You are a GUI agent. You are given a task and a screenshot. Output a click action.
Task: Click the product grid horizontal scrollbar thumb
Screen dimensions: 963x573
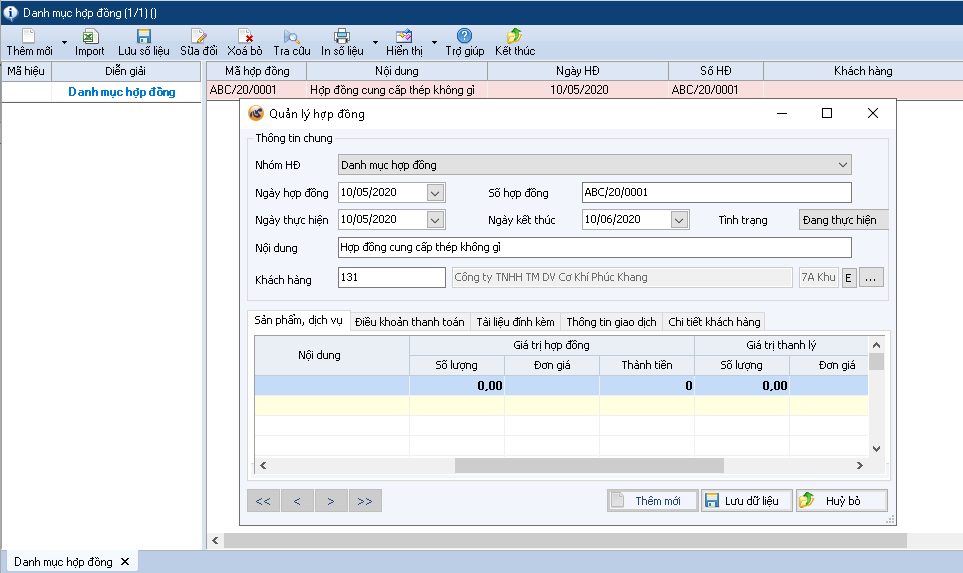(589, 466)
